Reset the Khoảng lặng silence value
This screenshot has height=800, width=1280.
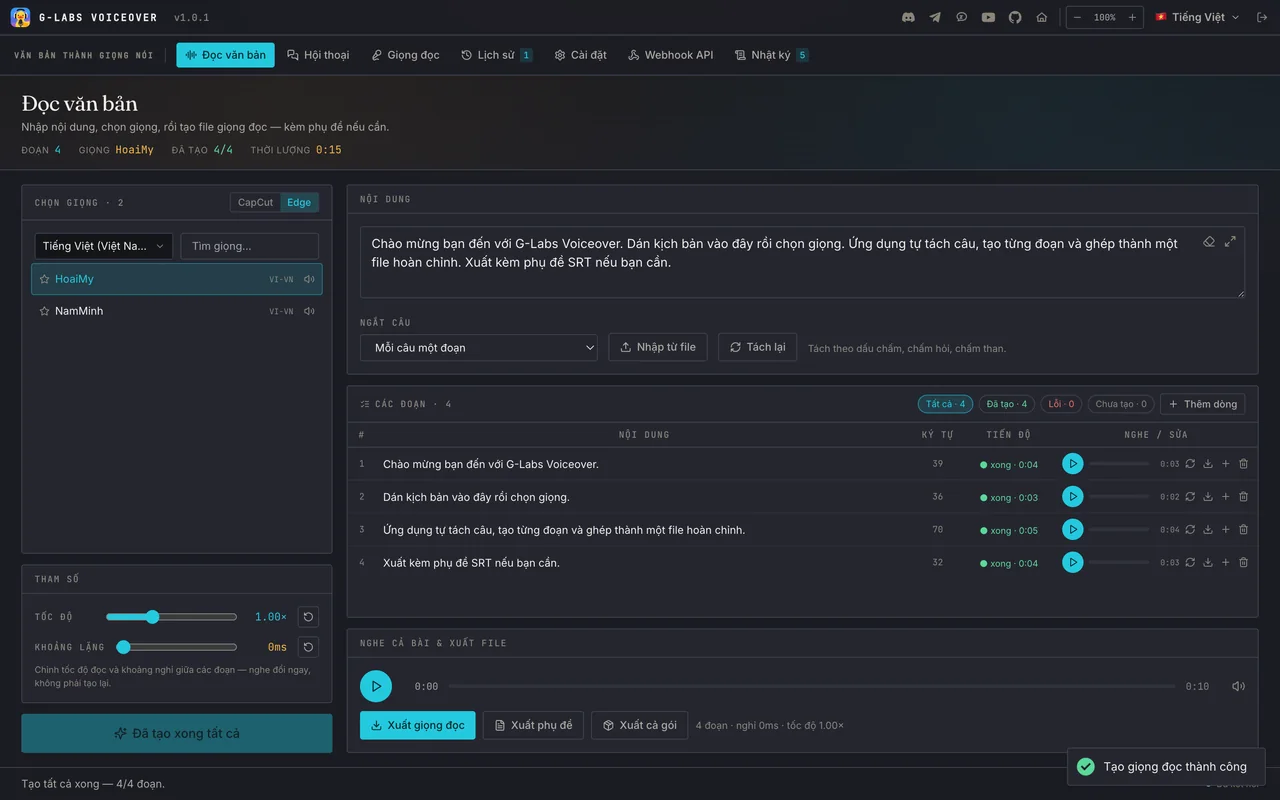[x=308, y=647]
